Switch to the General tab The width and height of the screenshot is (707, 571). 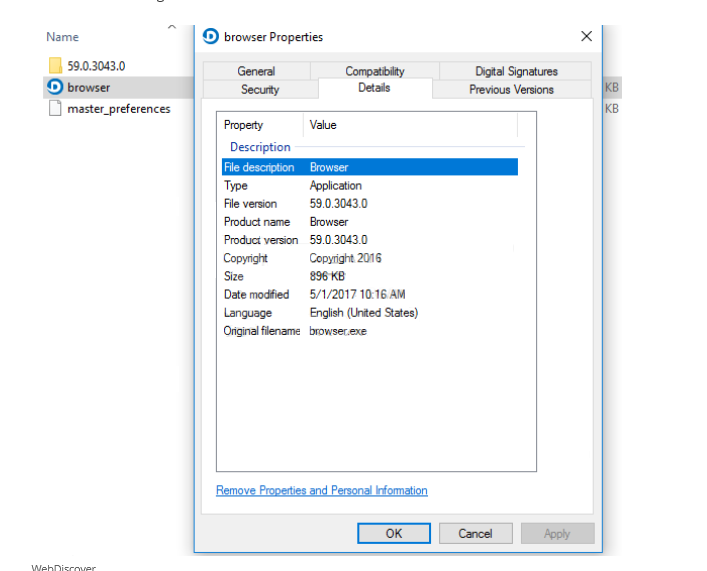tap(257, 71)
